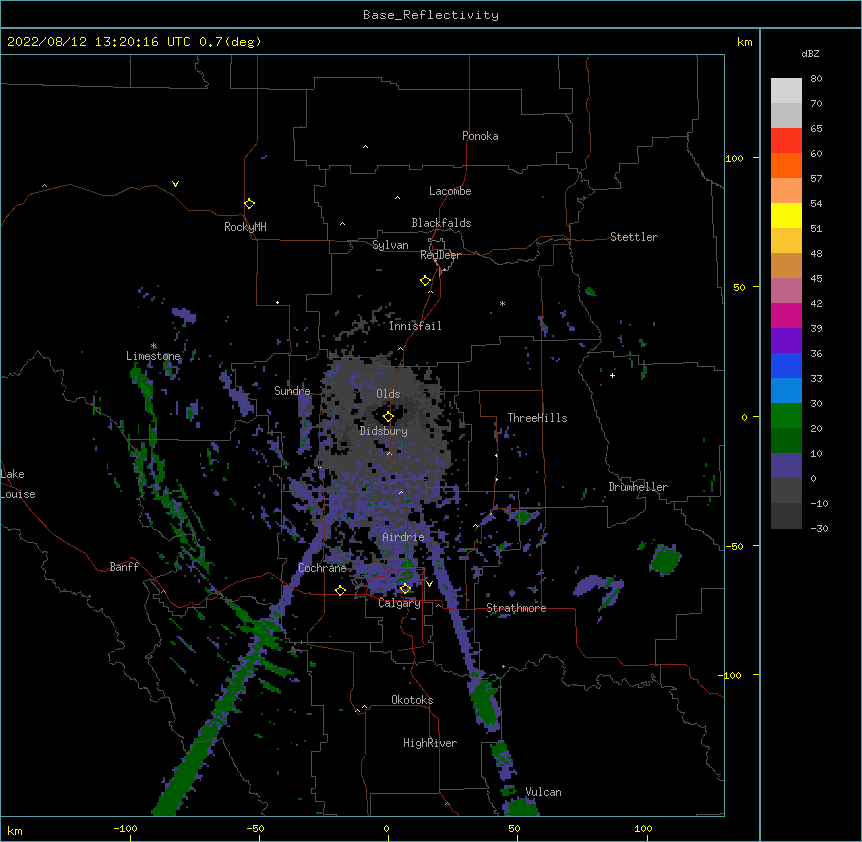
Task: Select the Banff label
Action: coord(124,567)
